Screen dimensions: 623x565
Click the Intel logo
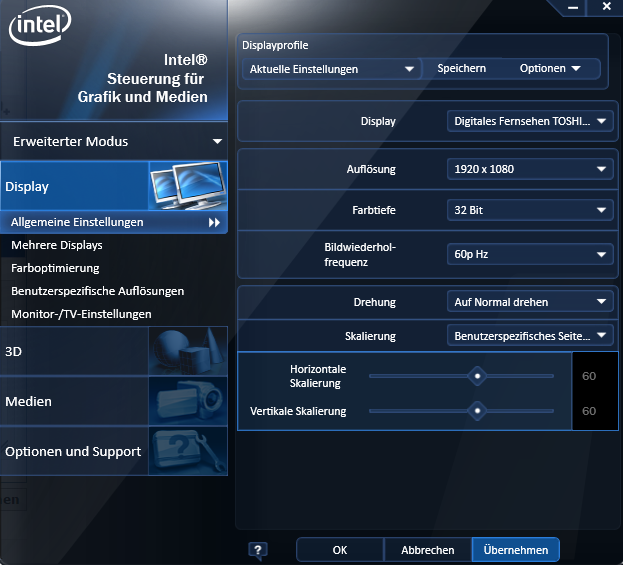pyautogui.click(x=40, y=25)
